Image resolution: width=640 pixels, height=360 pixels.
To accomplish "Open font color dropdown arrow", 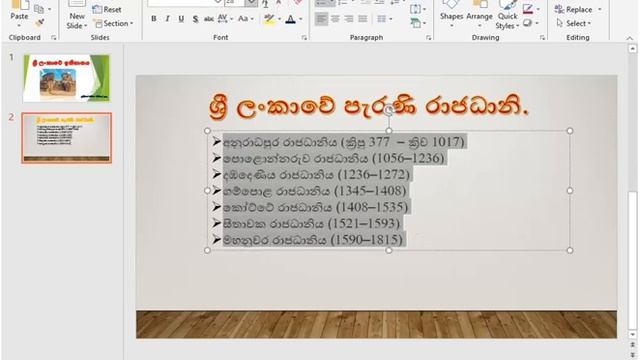I will [301, 19].
